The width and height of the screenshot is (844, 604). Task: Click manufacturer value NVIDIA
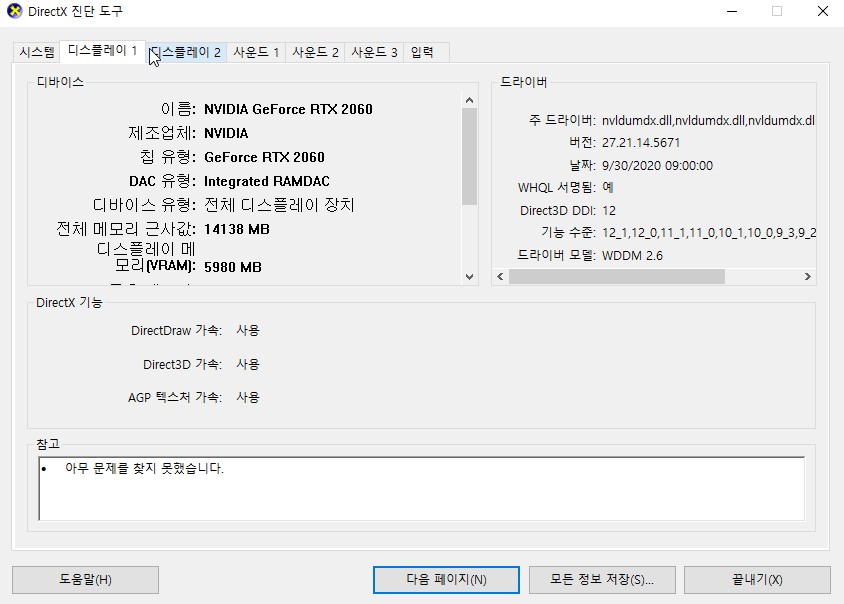pos(226,134)
